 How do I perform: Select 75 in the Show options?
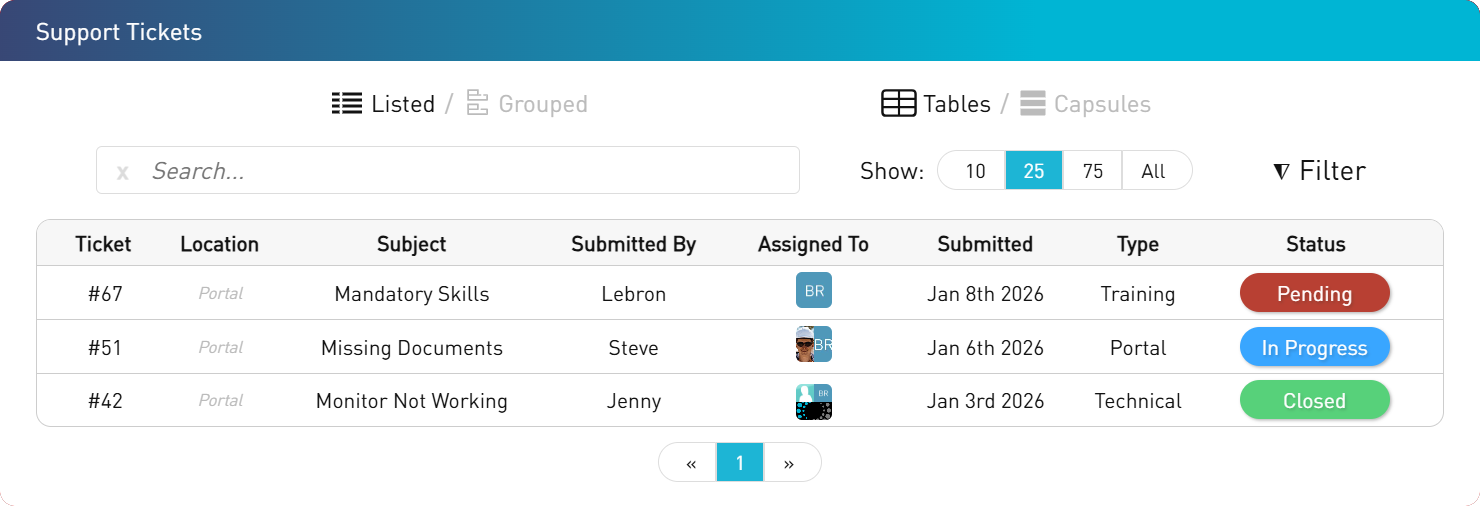[1092, 171]
